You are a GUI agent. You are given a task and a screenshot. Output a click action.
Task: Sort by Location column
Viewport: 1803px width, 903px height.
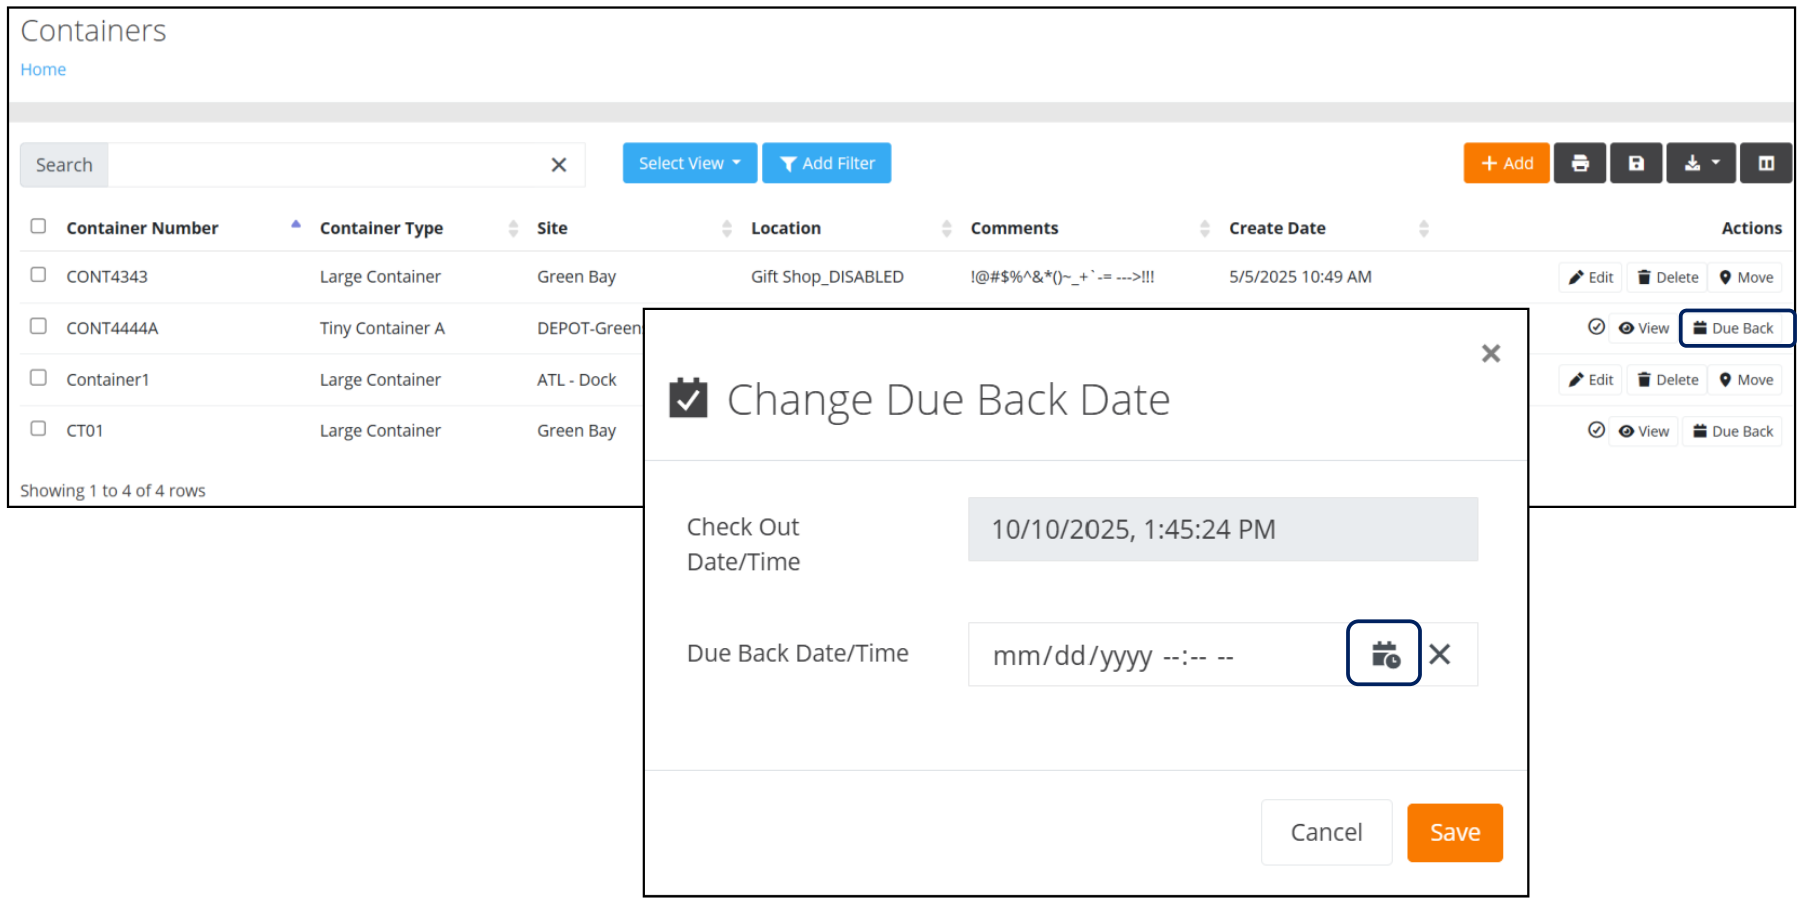[786, 228]
